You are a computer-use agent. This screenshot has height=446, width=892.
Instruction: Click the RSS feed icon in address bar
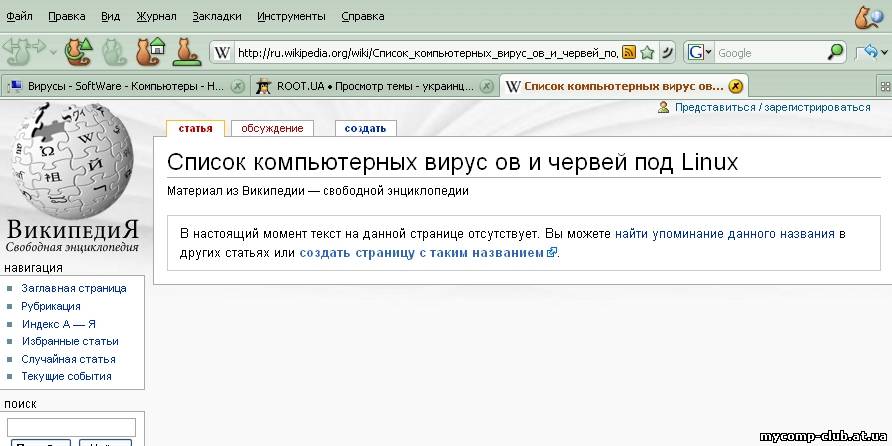[629, 53]
